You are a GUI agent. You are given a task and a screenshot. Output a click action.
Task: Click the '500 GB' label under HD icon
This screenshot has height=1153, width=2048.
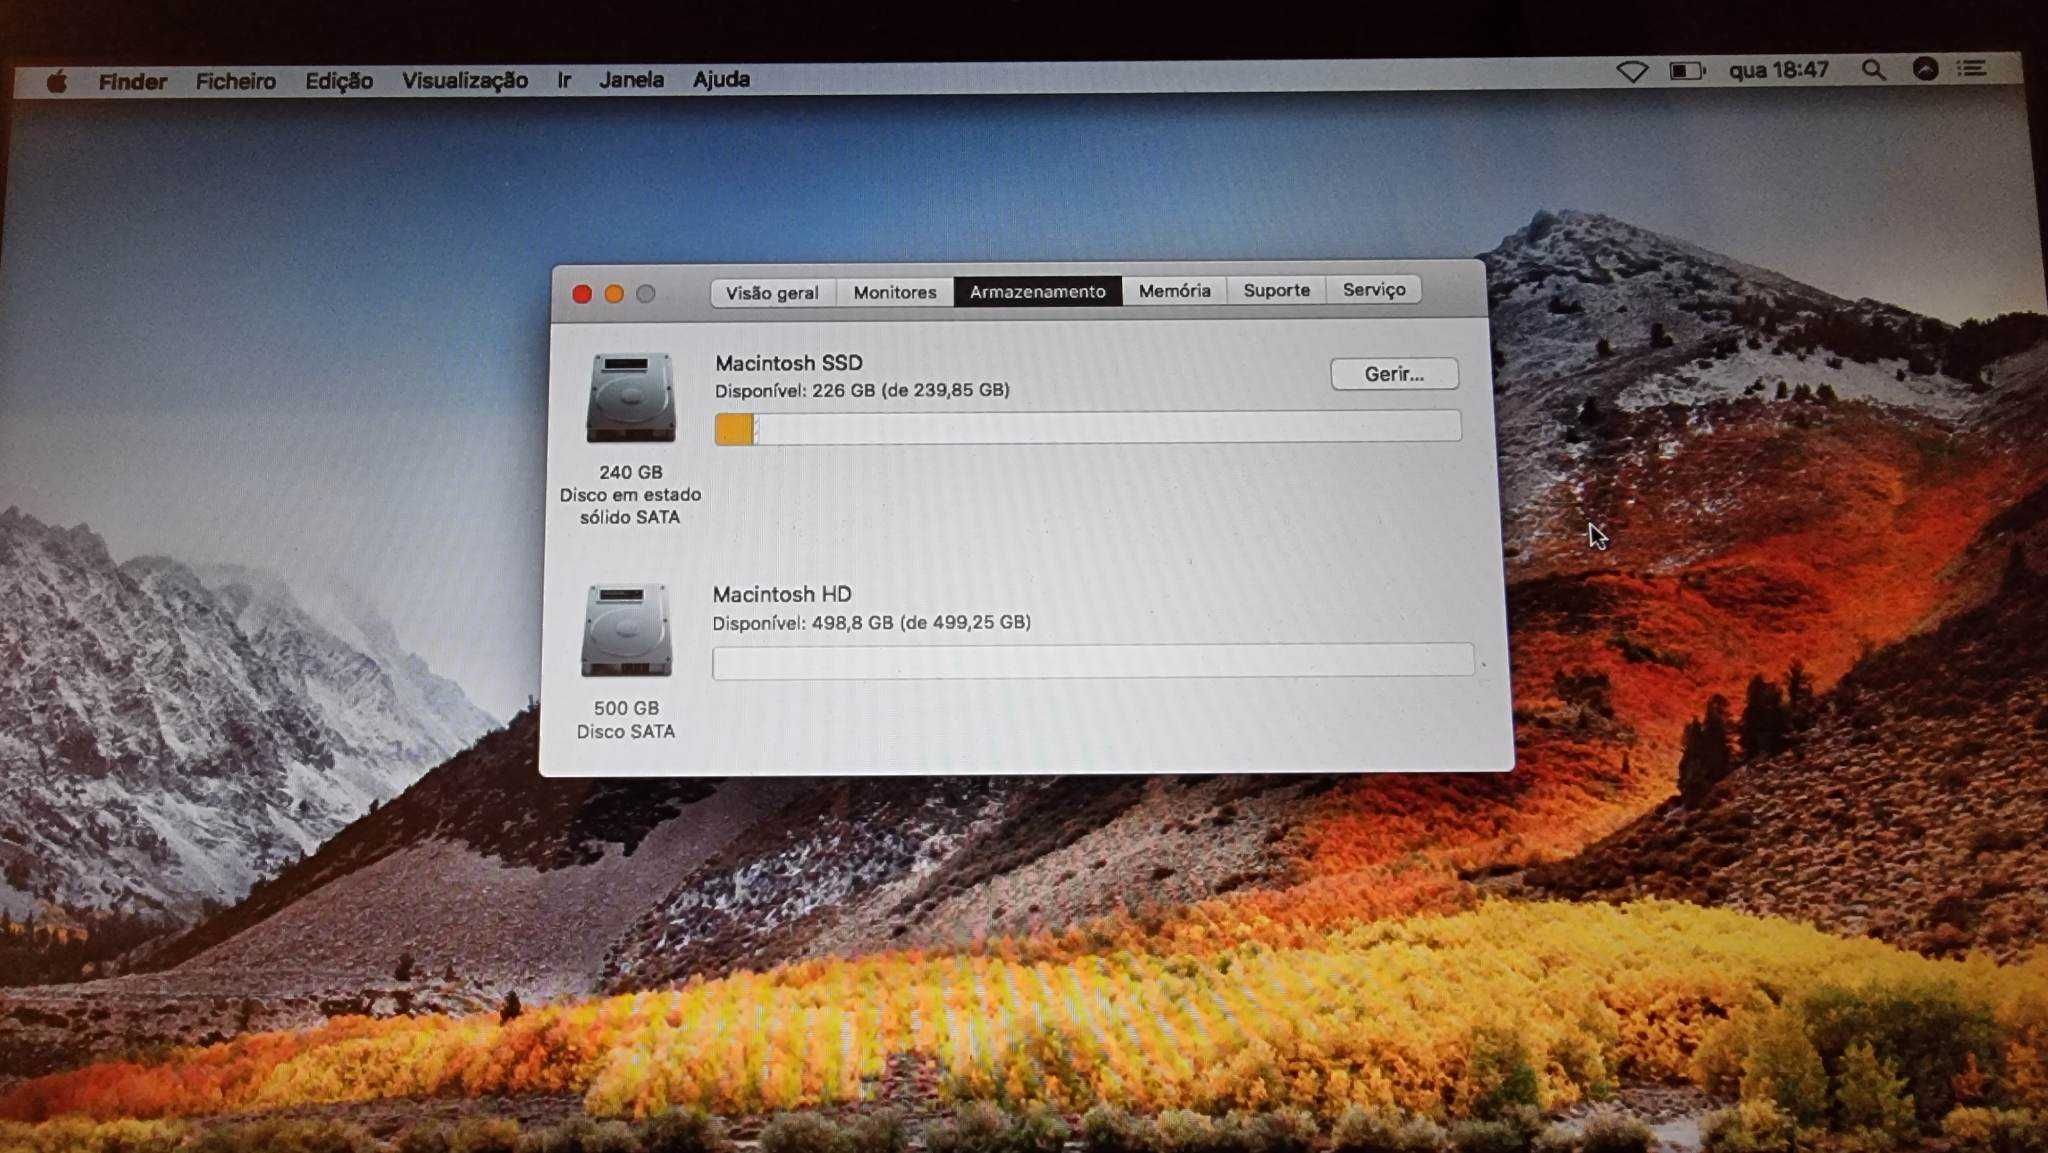coord(626,708)
